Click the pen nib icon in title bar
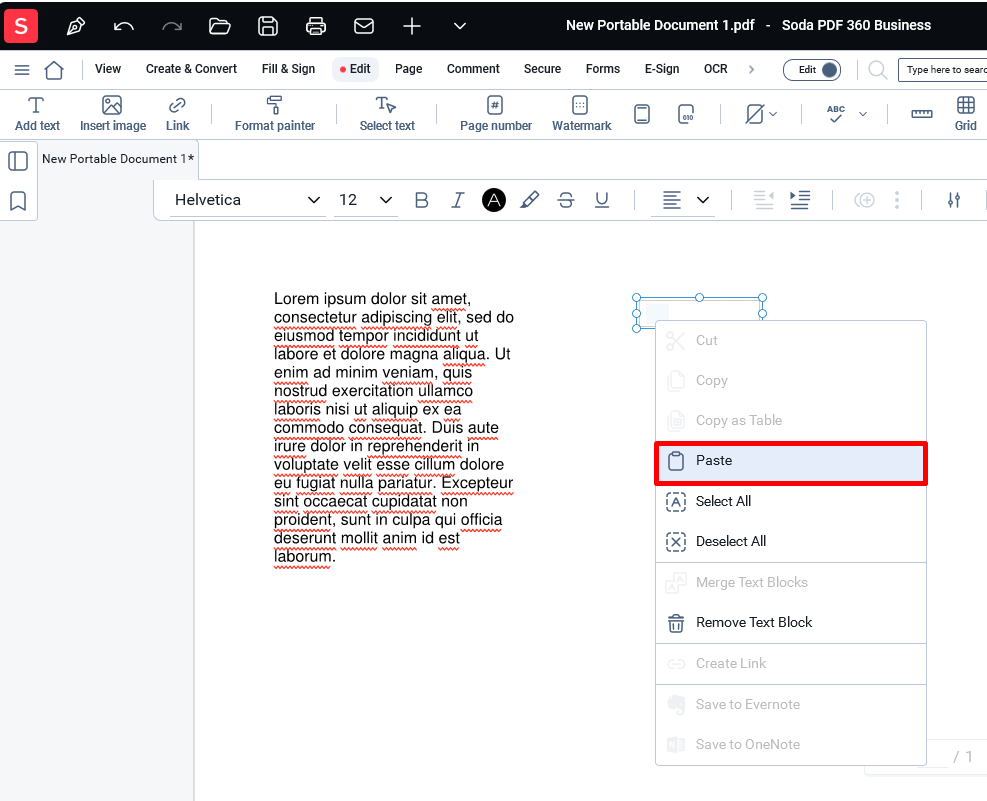Image resolution: width=987 pixels, height=801 pixels. [76, 26]
